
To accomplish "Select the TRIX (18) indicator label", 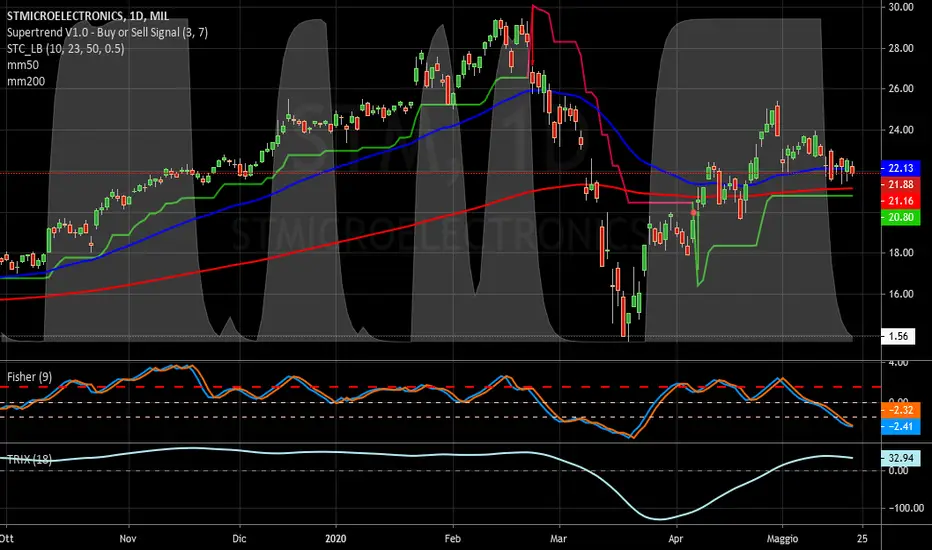I will 29,459.
